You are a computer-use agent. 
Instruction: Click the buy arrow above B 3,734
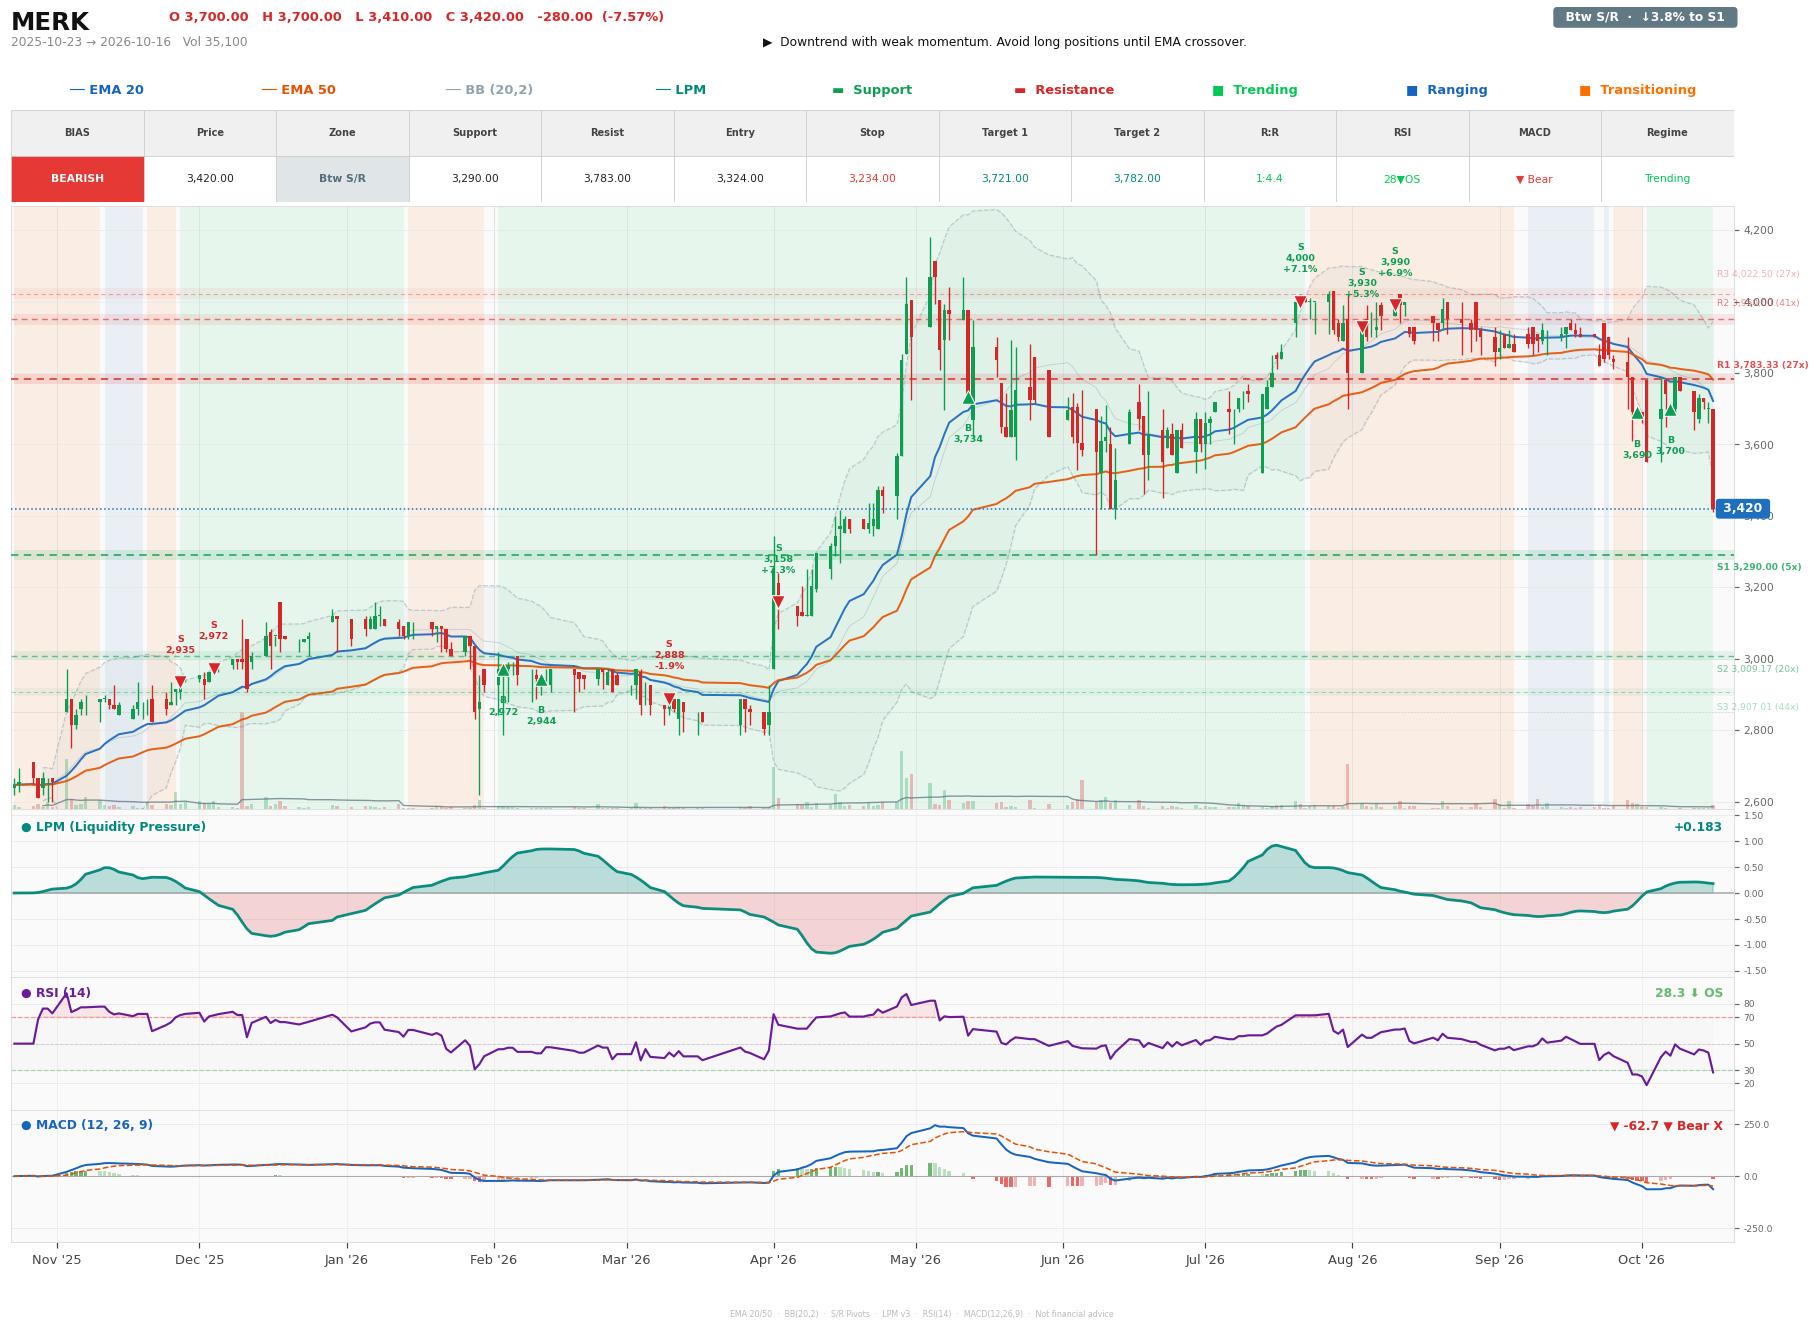[968, 398]
